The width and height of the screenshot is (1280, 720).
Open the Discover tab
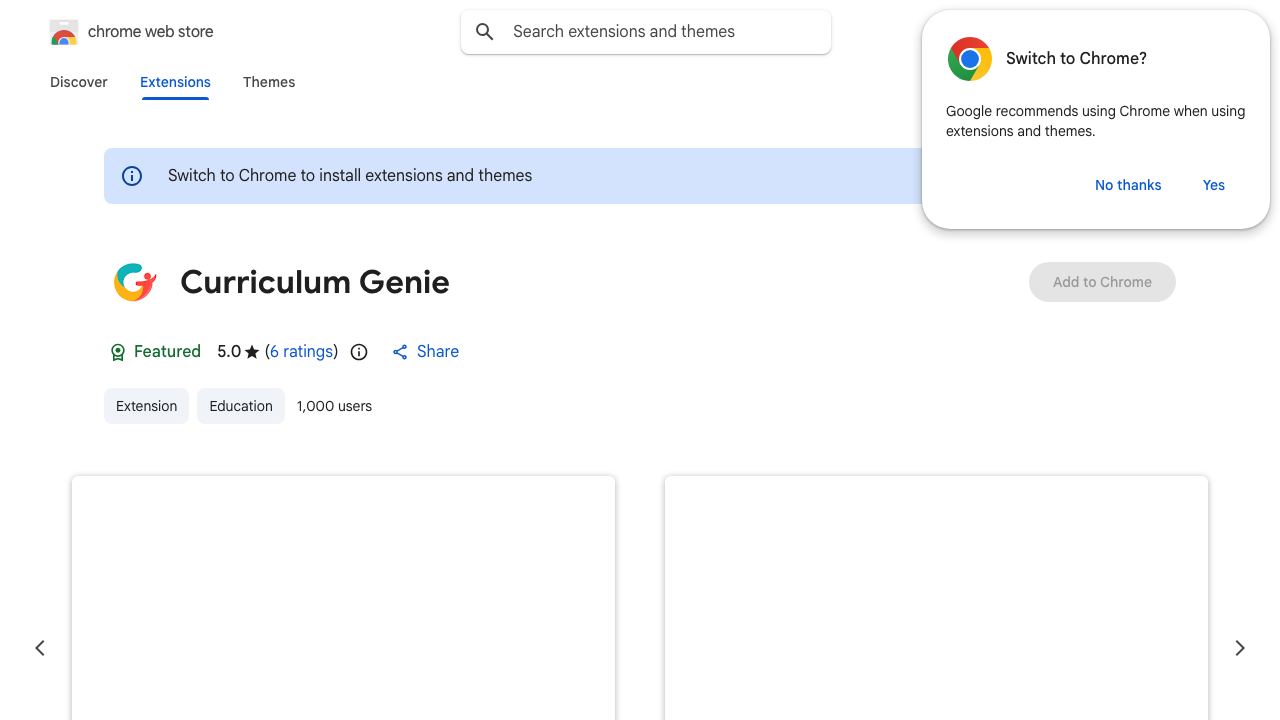[79, 82]
